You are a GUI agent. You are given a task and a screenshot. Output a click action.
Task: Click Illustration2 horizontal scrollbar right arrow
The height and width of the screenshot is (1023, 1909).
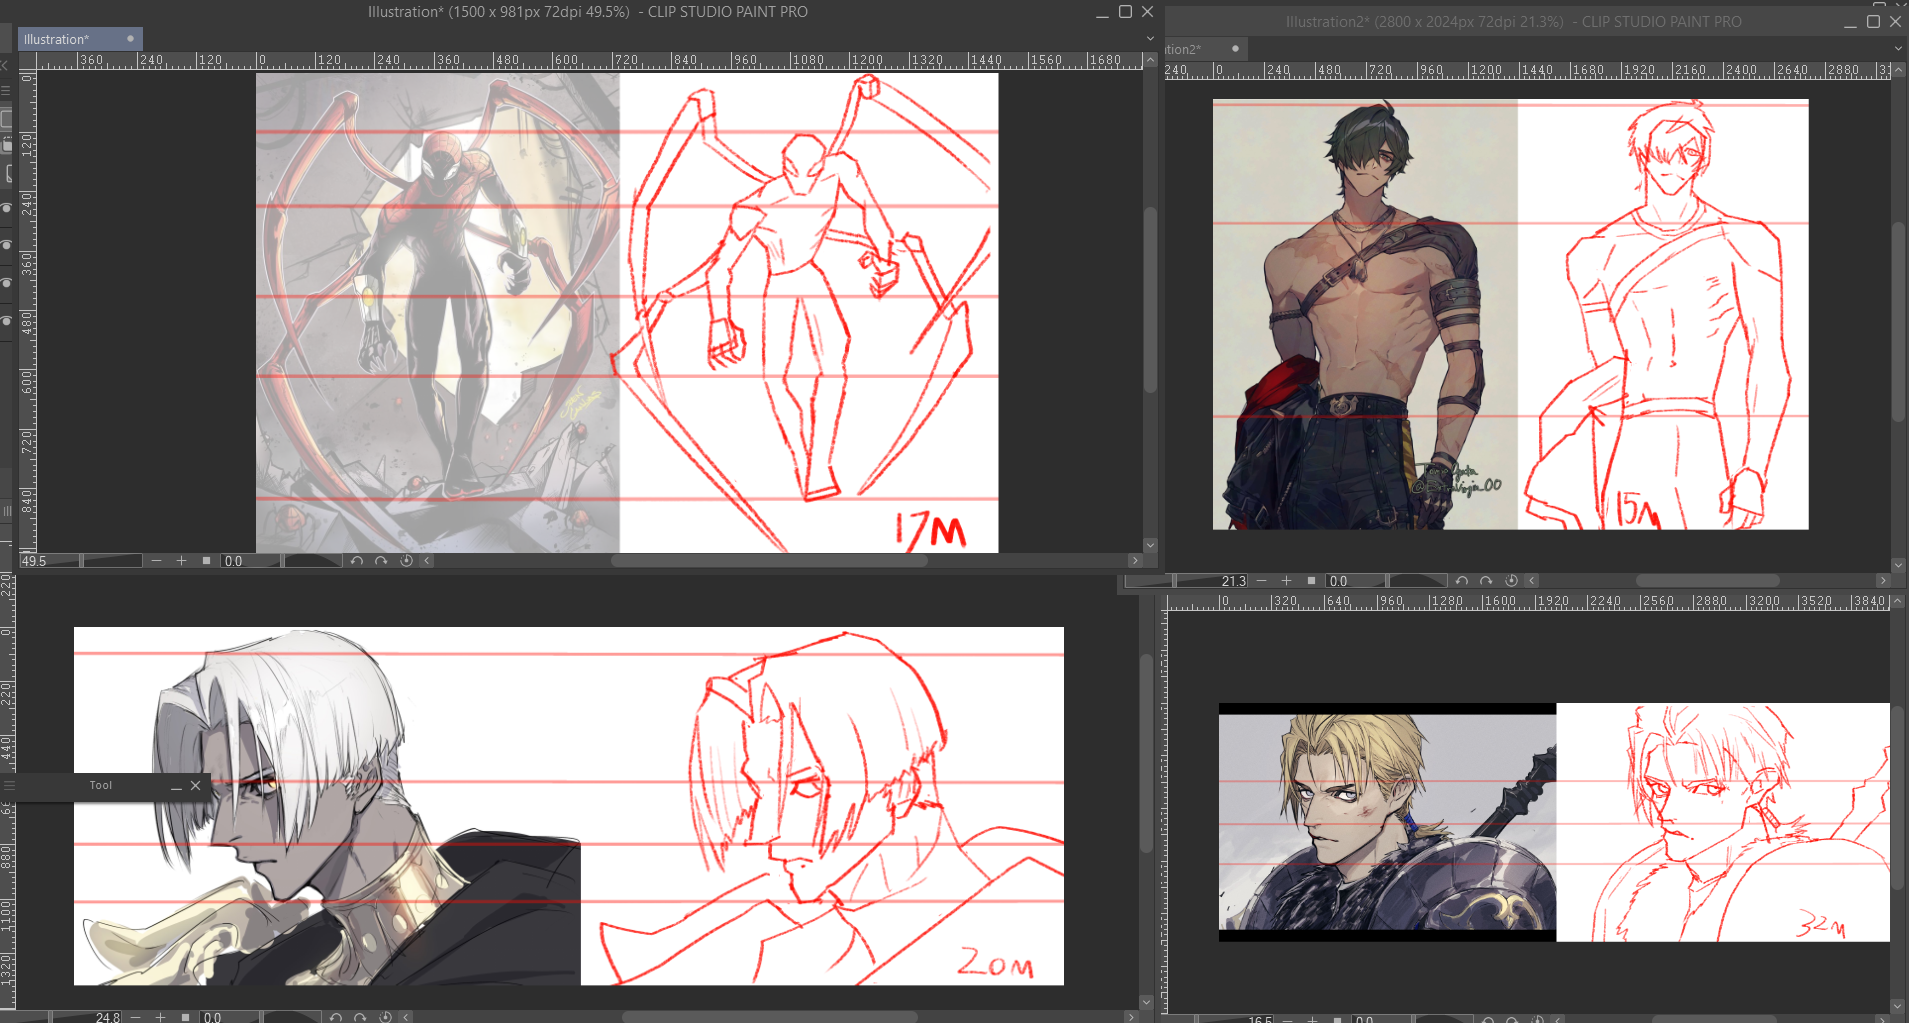1882,581
